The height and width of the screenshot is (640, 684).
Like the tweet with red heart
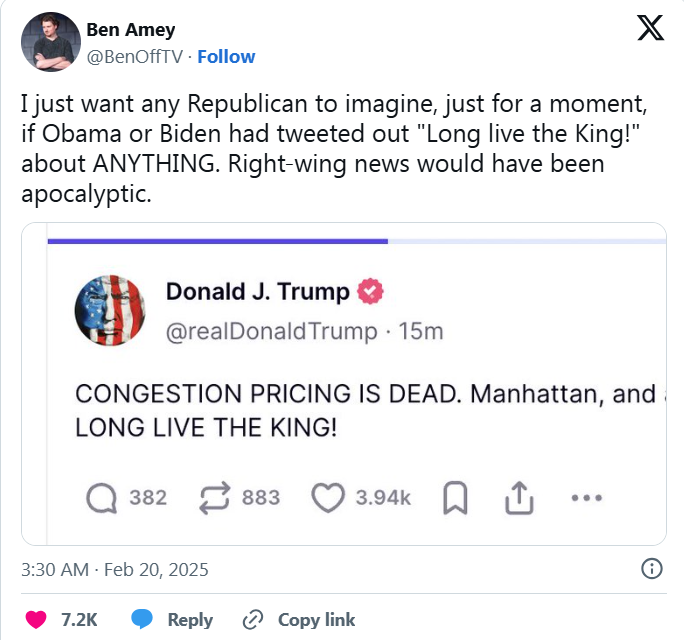(36, 619)
